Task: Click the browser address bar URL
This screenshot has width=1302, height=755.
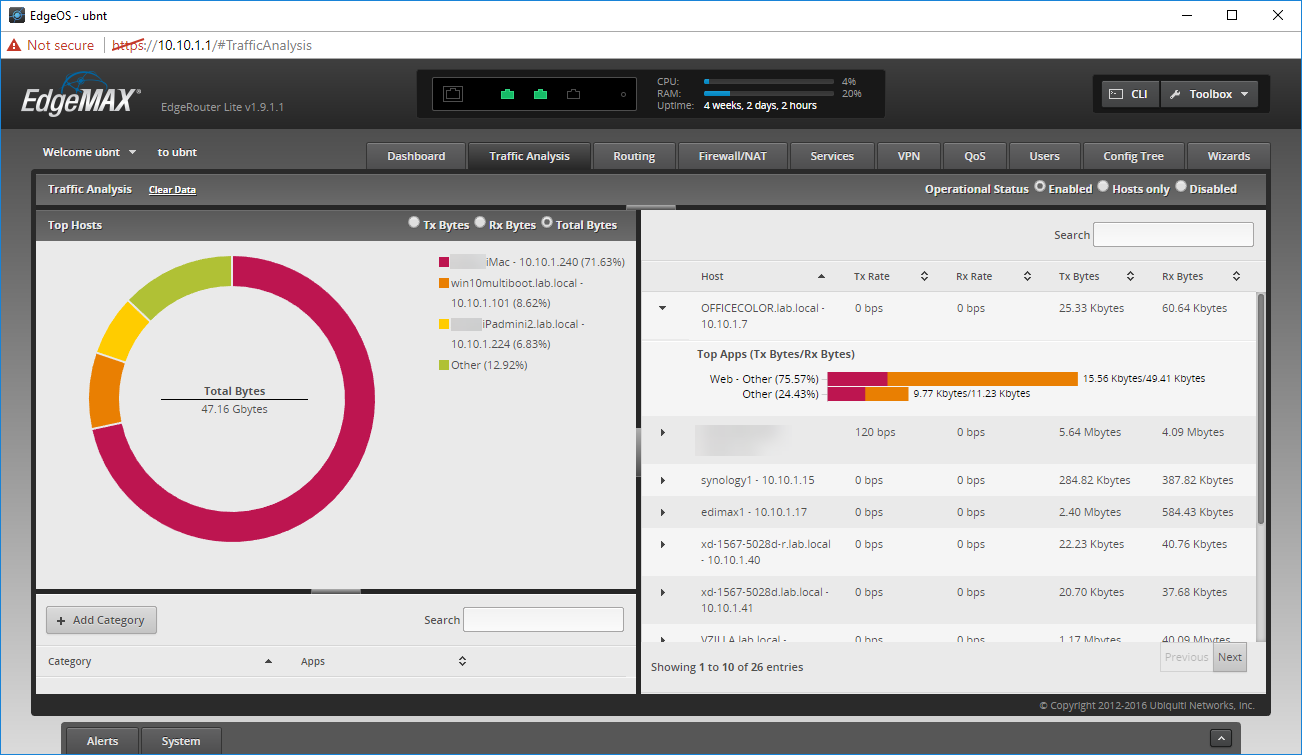Action: click(x=211, y=45)
